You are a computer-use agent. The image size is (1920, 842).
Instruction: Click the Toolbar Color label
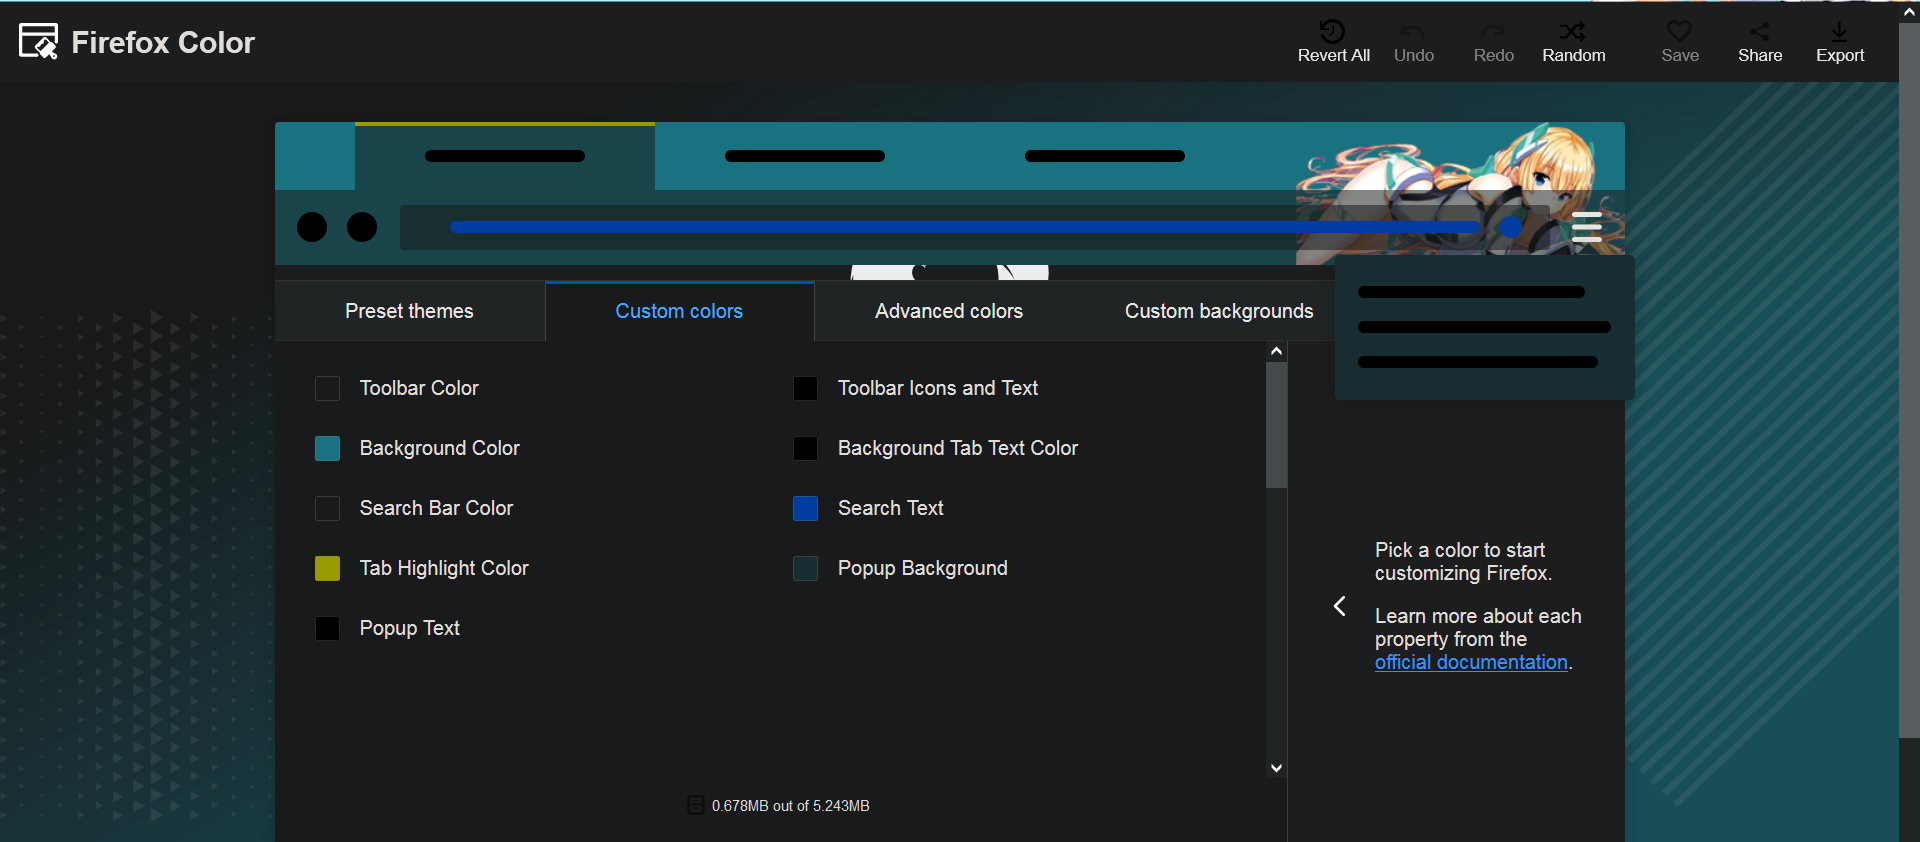tap(419, 388)
